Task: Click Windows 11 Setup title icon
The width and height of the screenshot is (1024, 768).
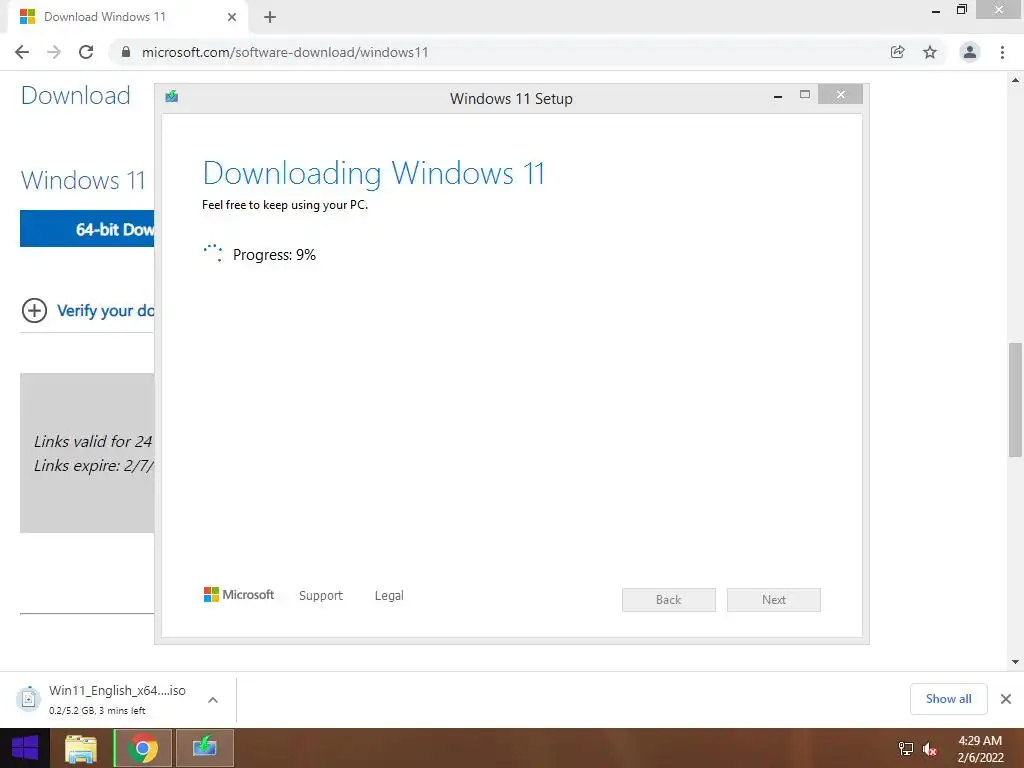Action: tap(172, 97)
